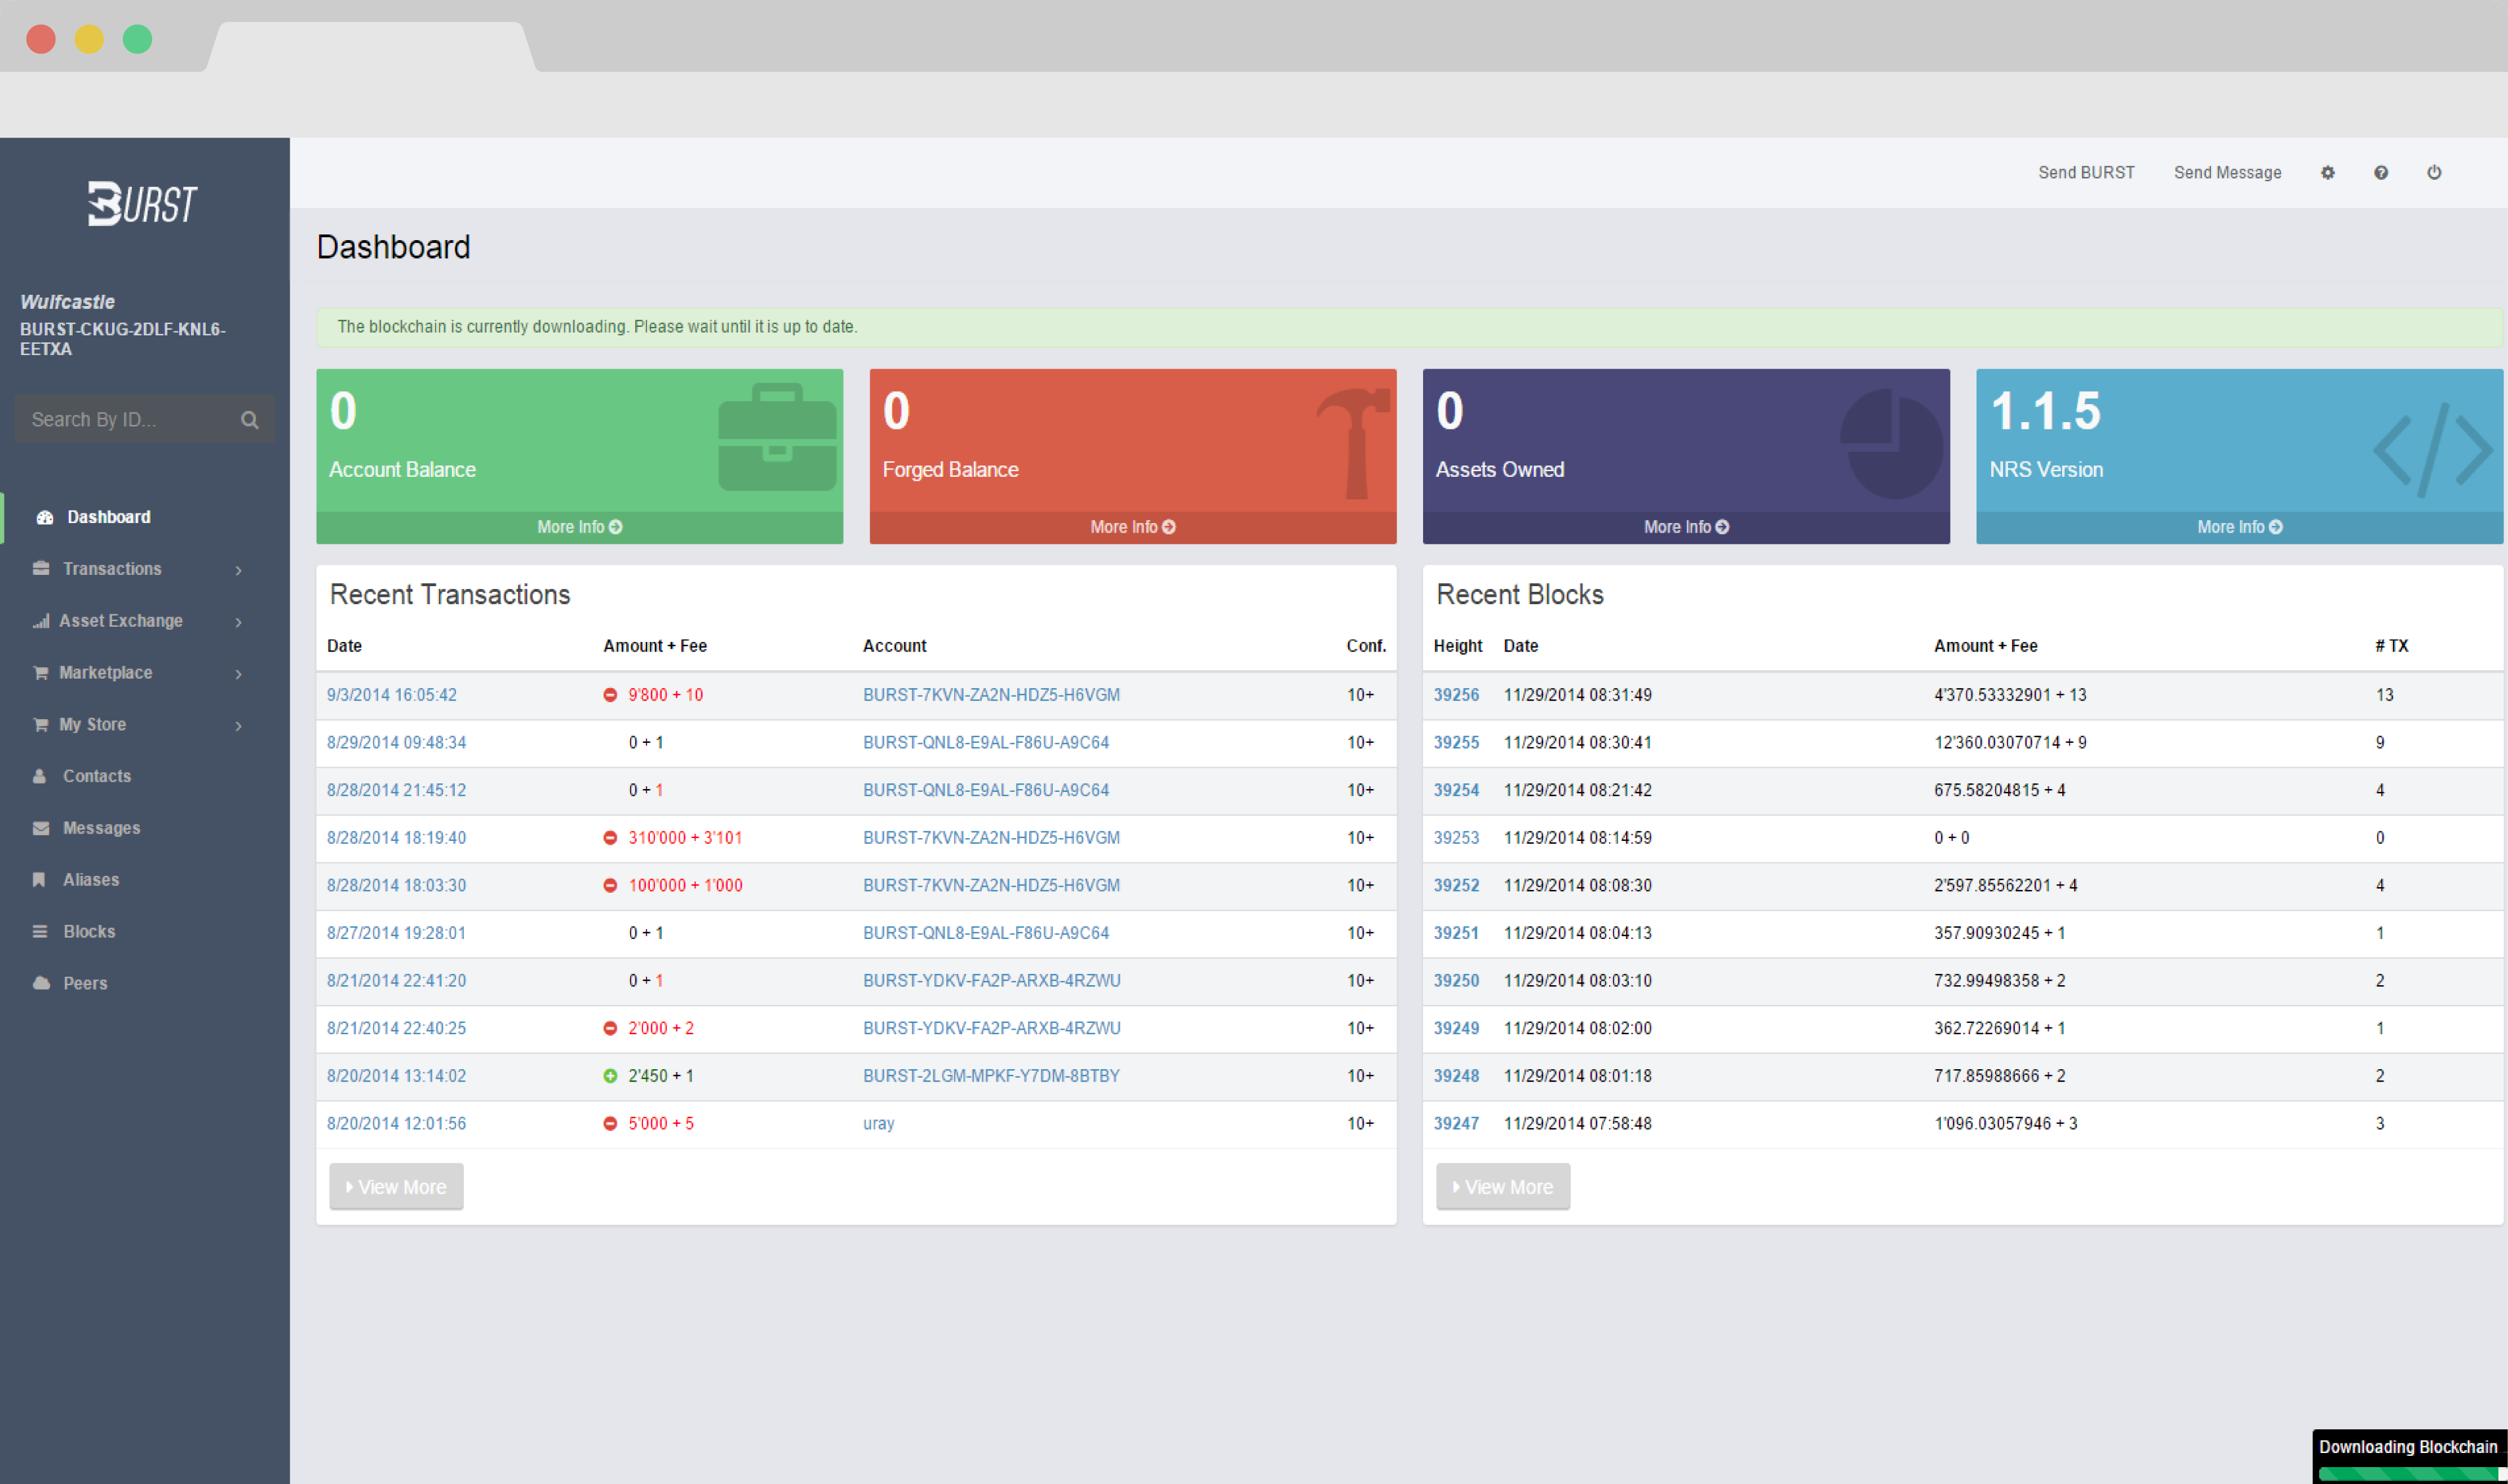
Task: Expand the Transactions submenu chevron
Action: (239, 570)
